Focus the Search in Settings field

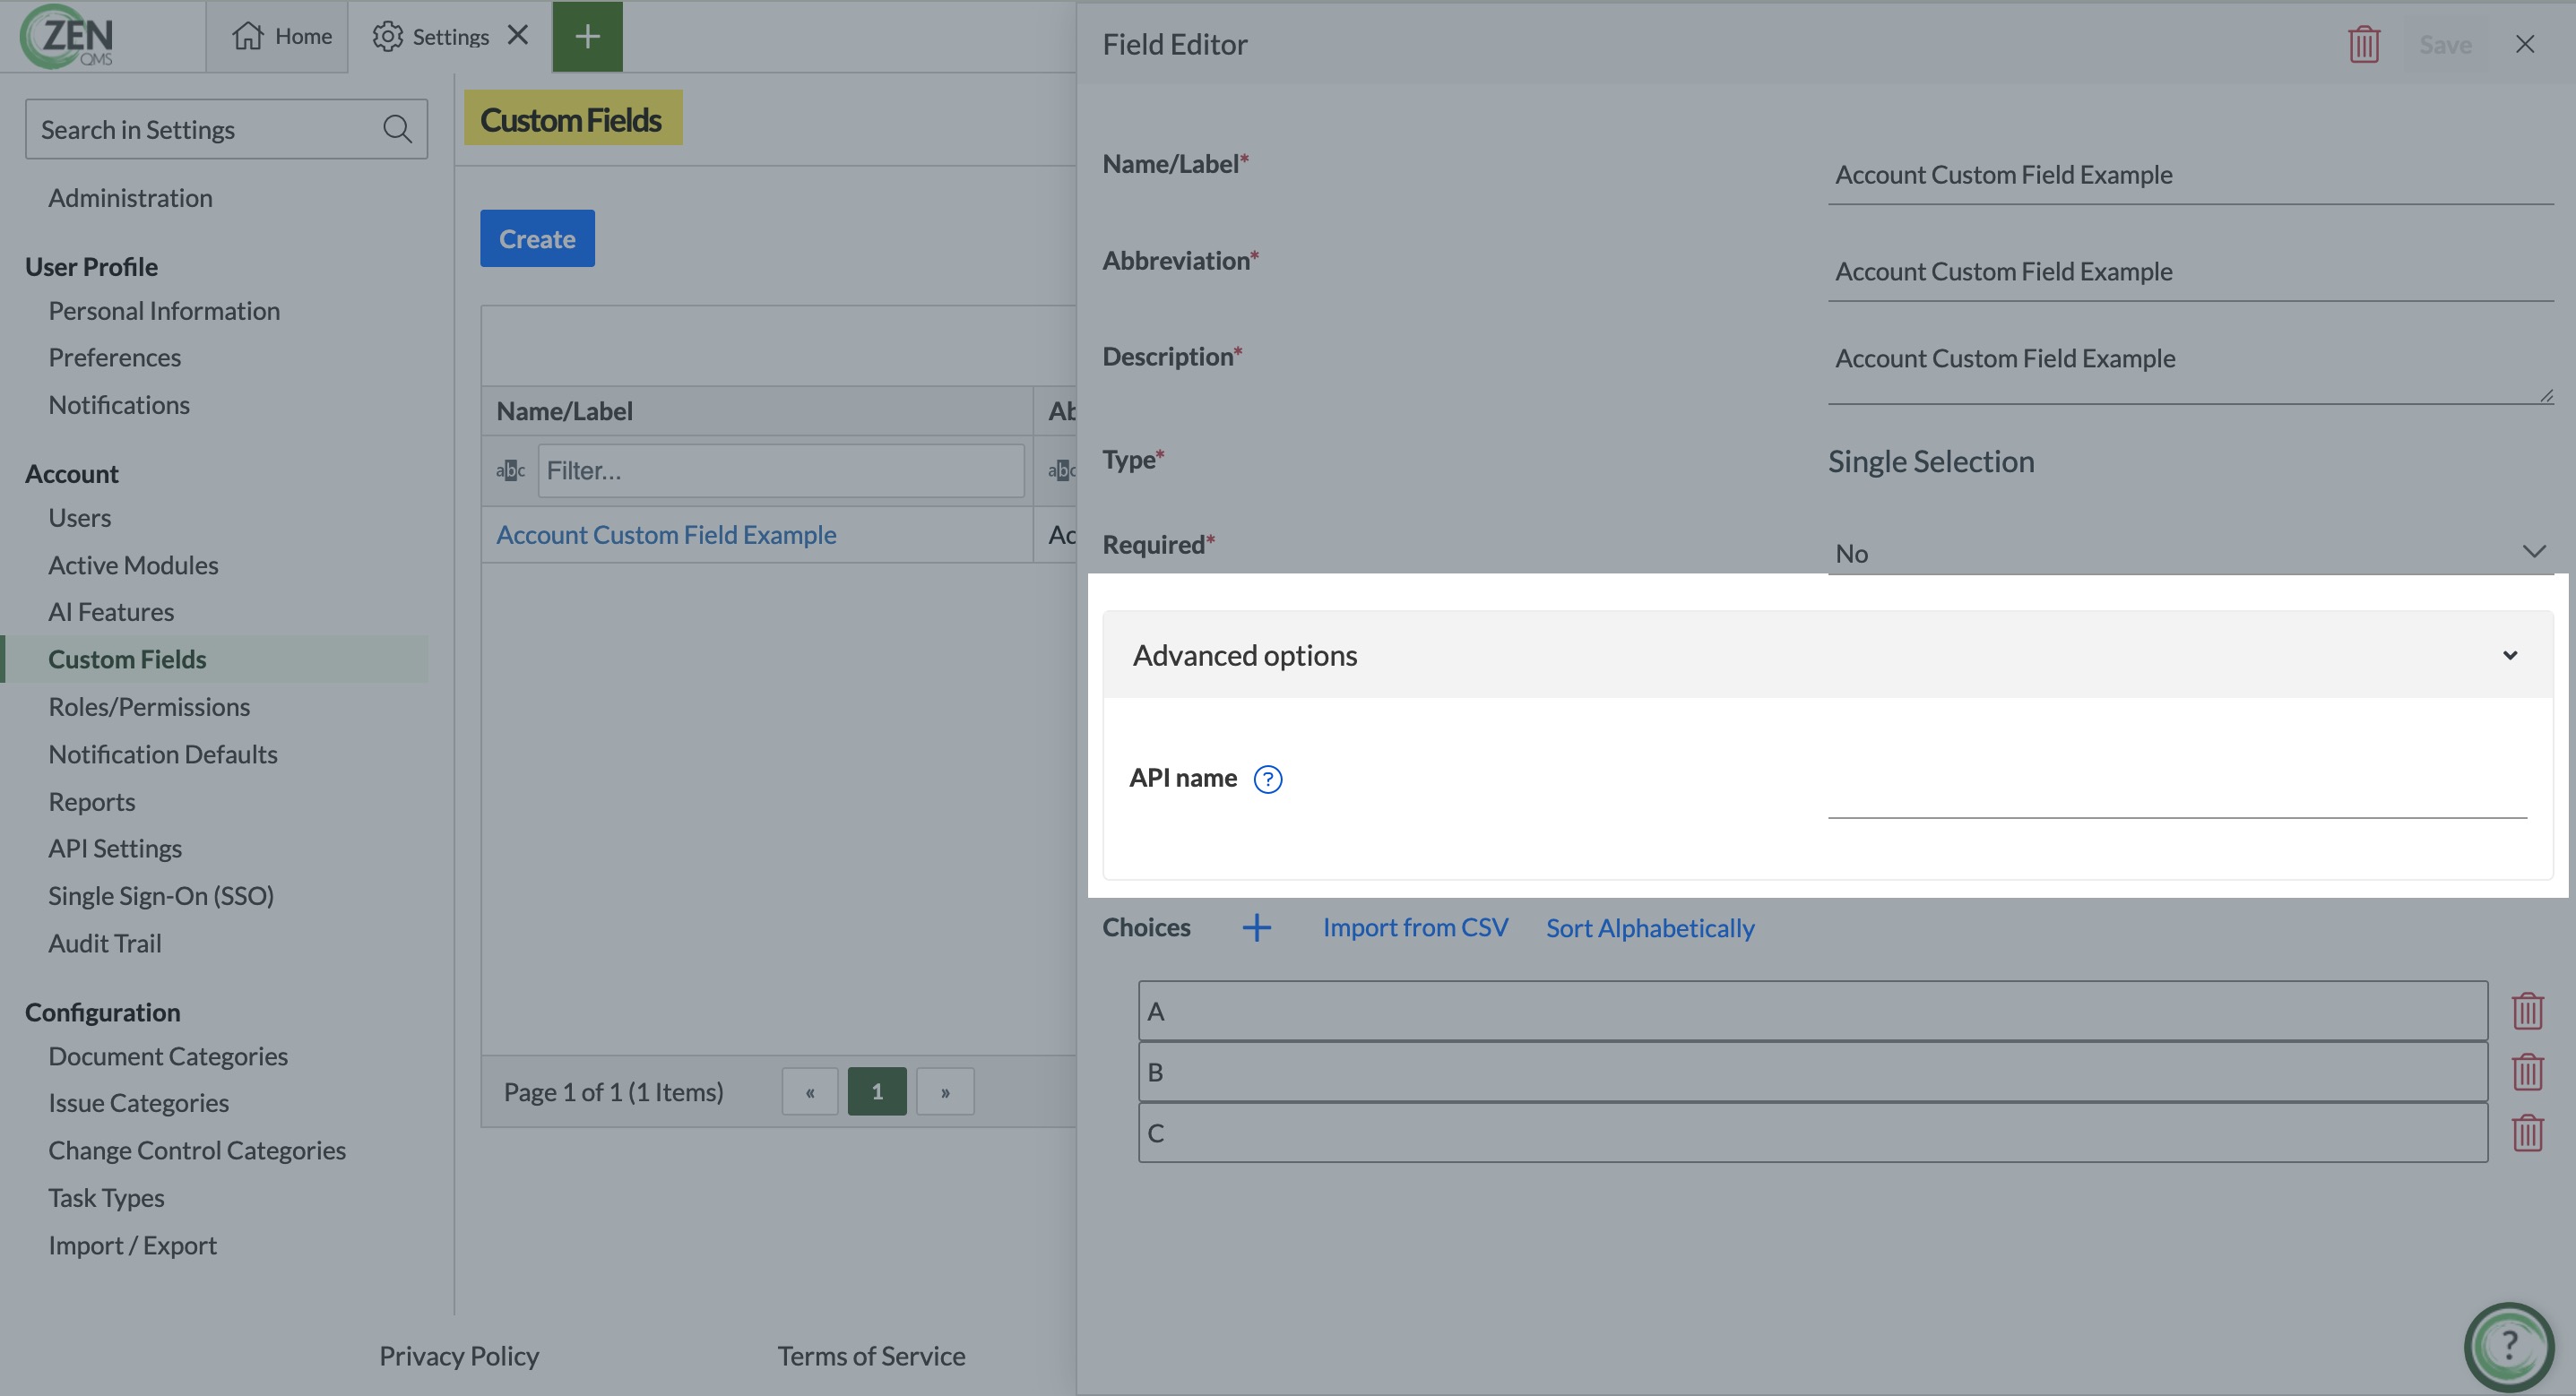coord(226,129)
